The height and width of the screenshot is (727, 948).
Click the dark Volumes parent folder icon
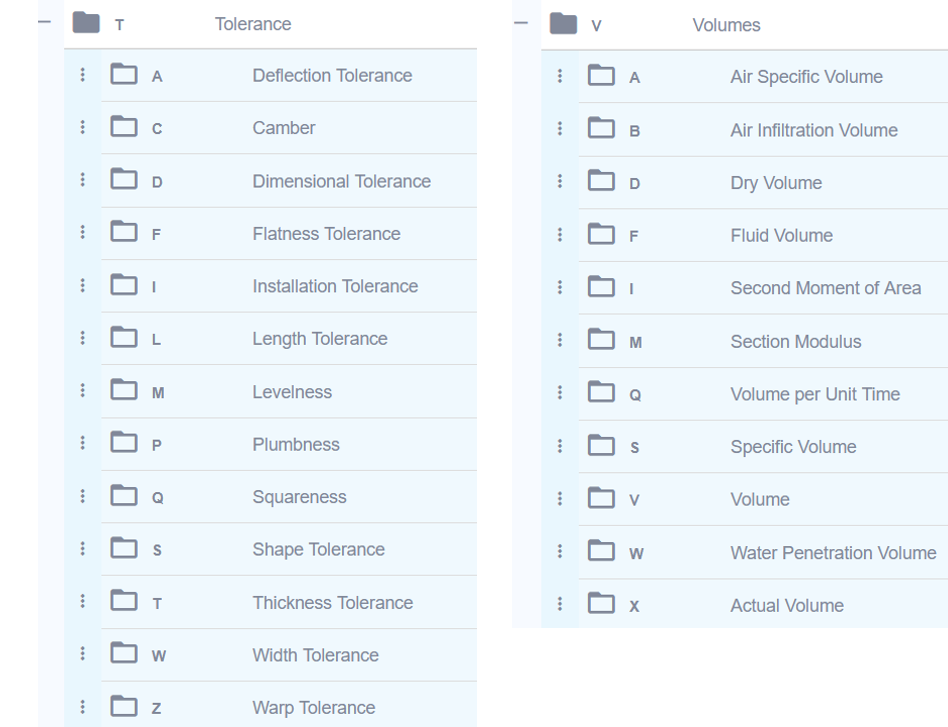[564, 24]
